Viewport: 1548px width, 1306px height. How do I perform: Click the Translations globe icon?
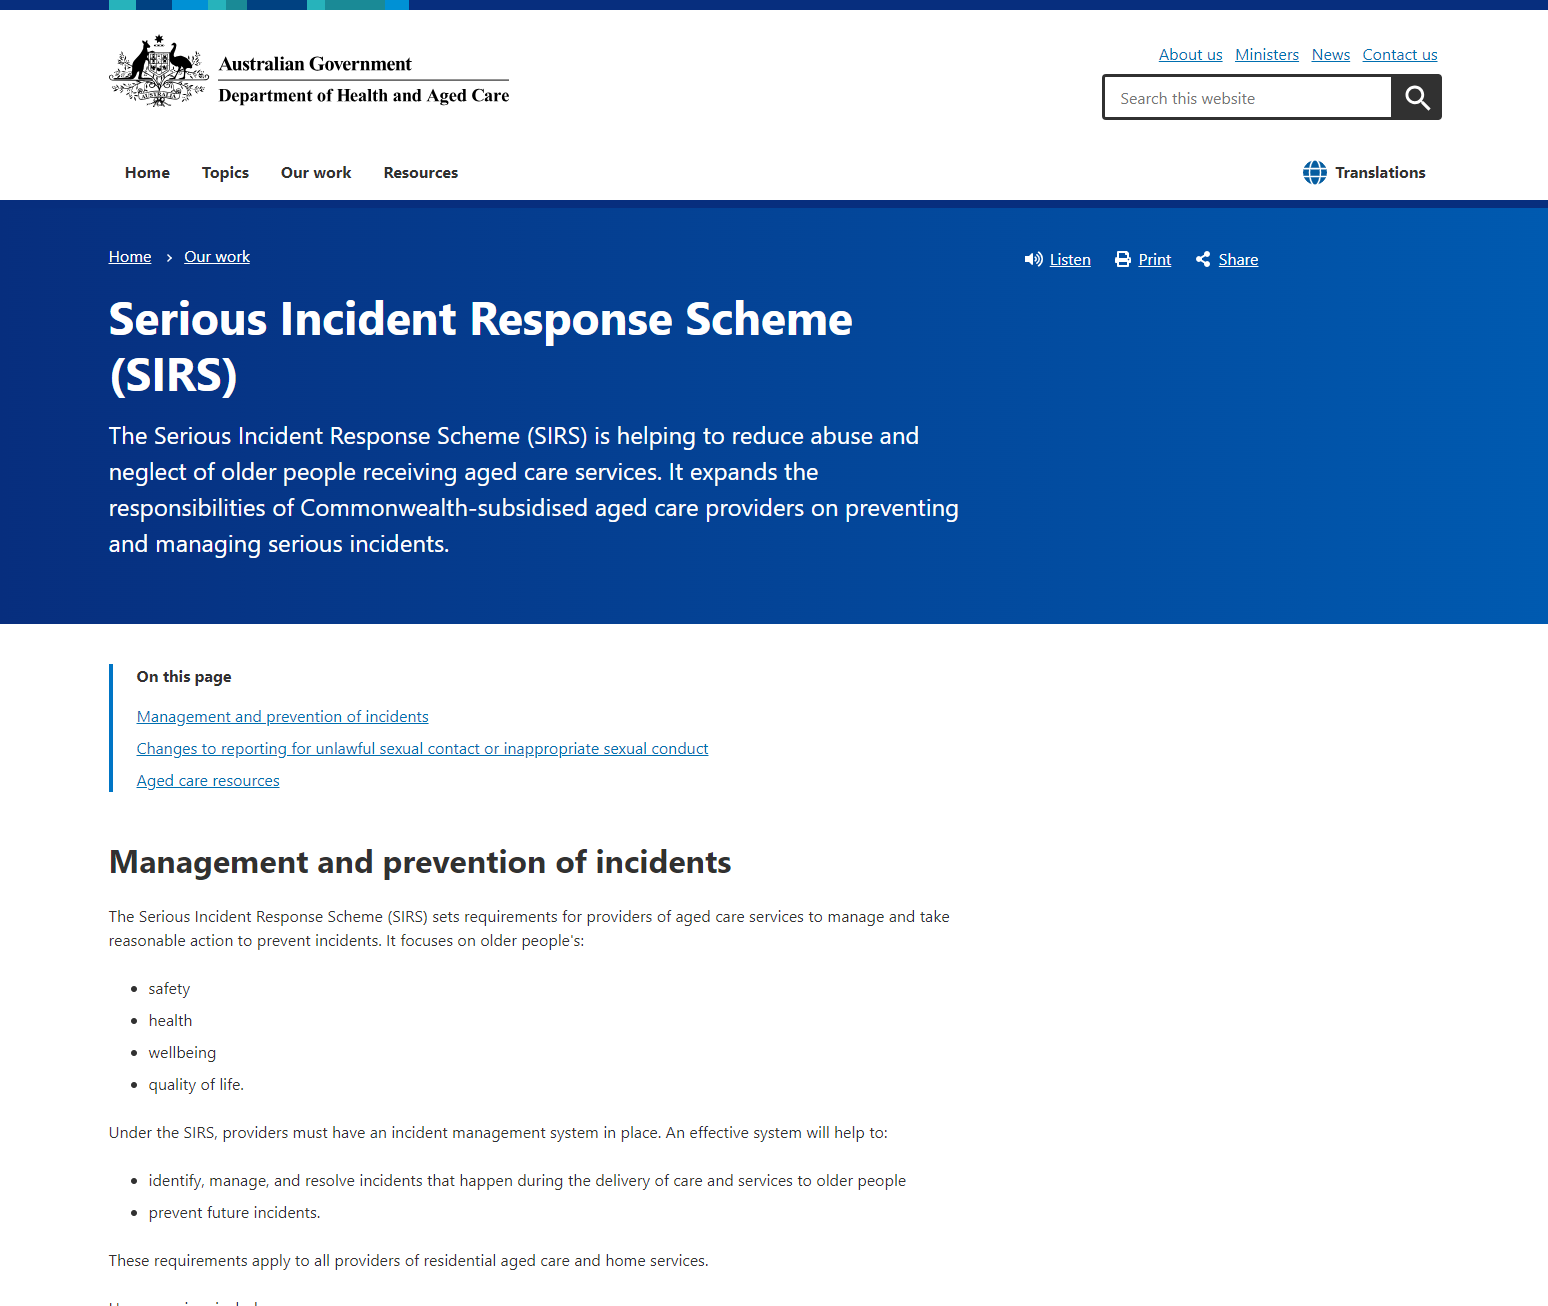(x=1314, y=172)
